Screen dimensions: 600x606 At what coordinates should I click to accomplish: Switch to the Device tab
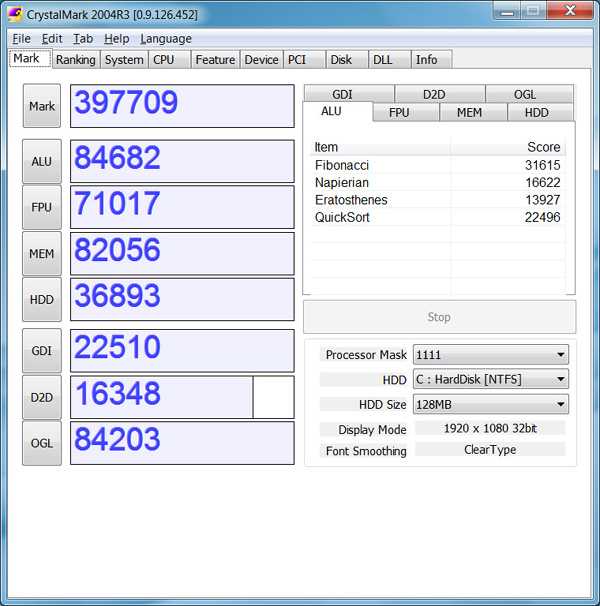pyautogui.click(x=262, y=60)
